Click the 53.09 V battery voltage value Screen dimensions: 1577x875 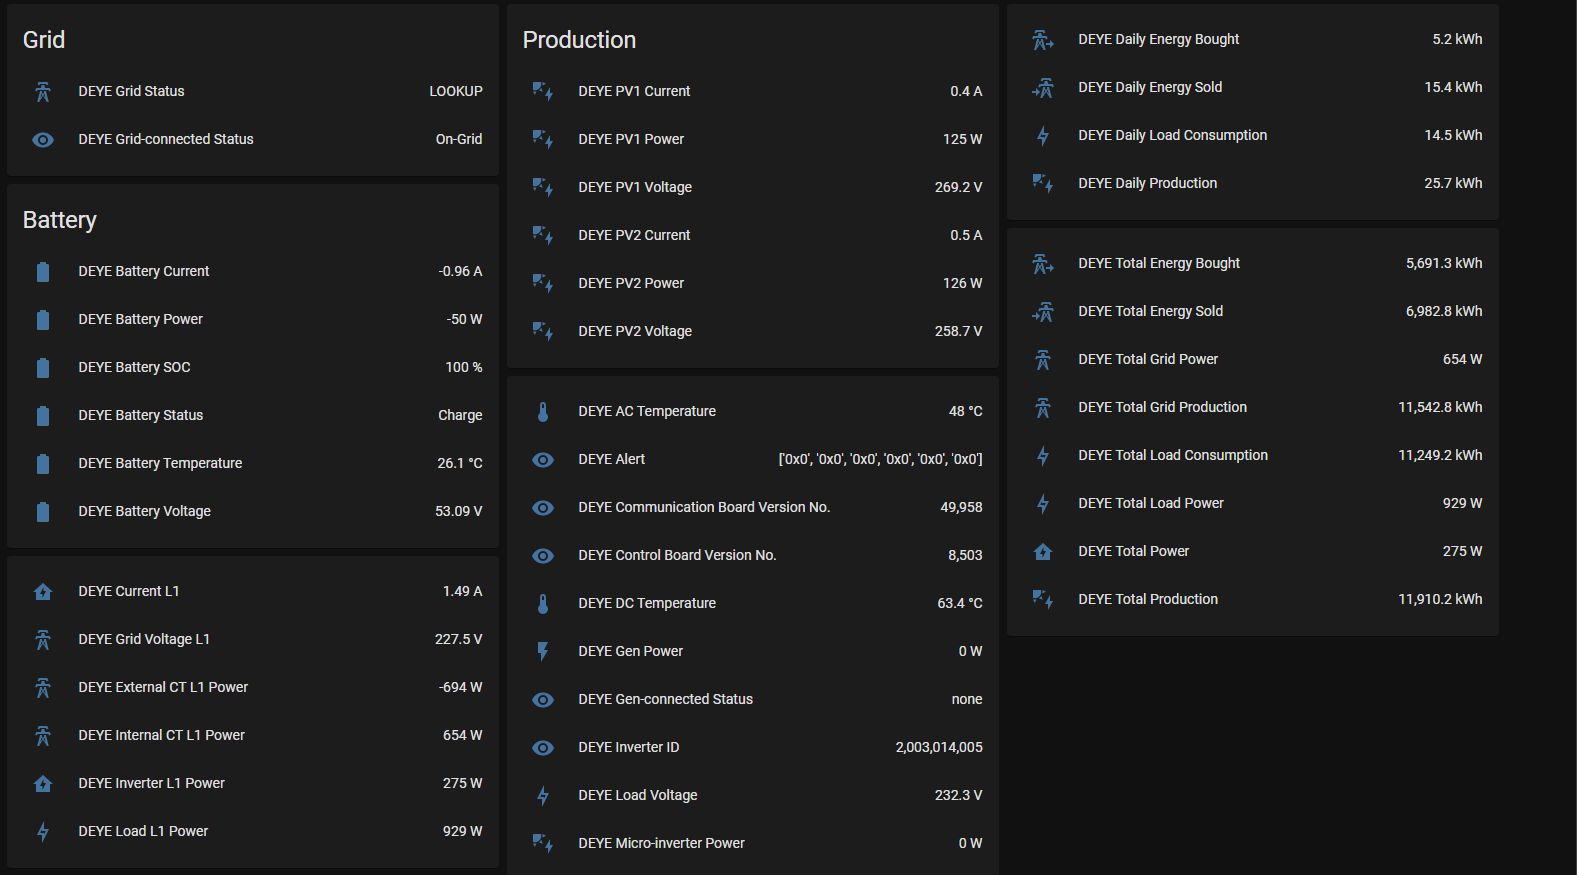click(x=459, y=512)
